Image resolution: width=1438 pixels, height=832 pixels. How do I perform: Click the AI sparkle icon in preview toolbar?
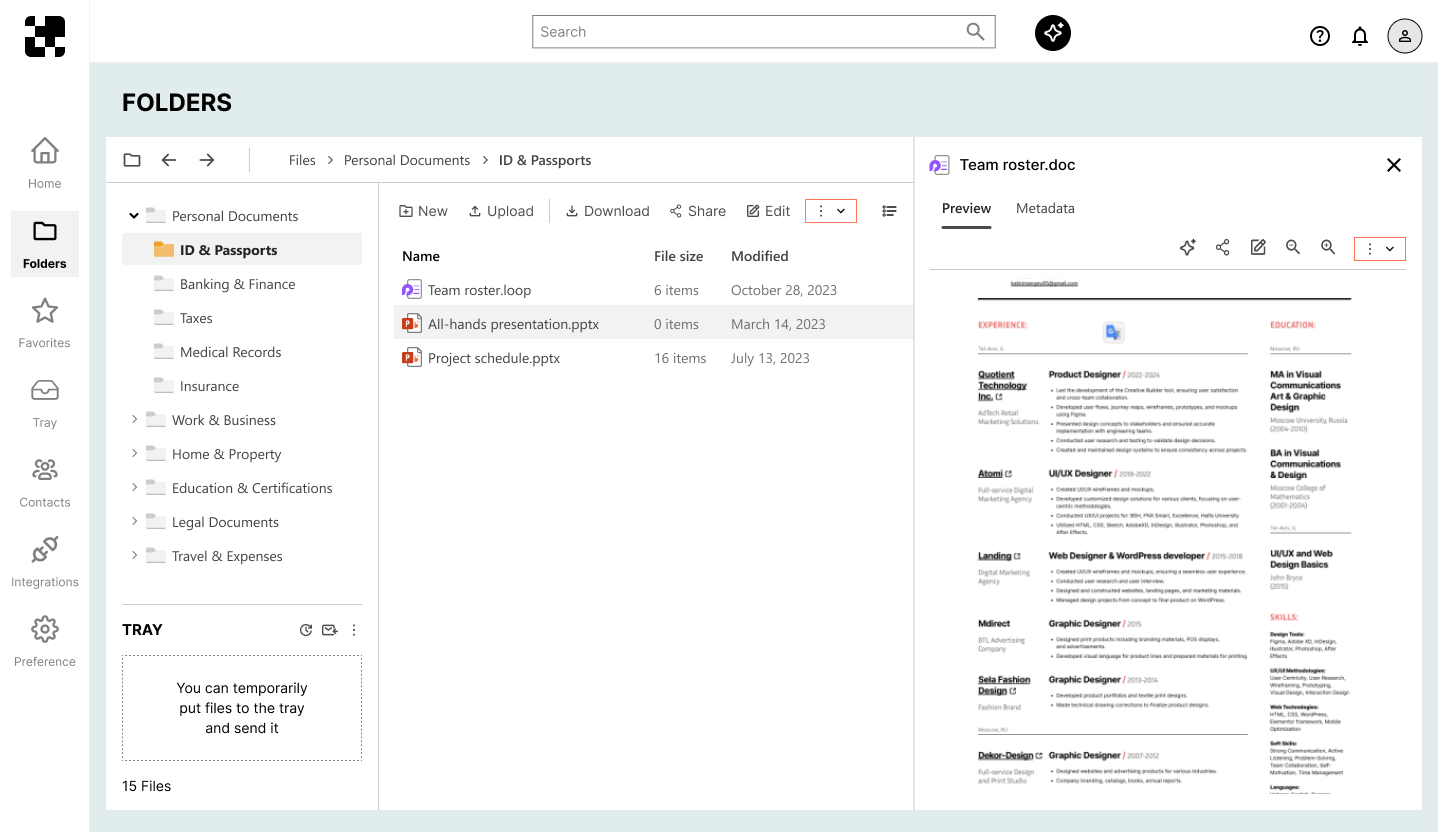coord(1187,248)
